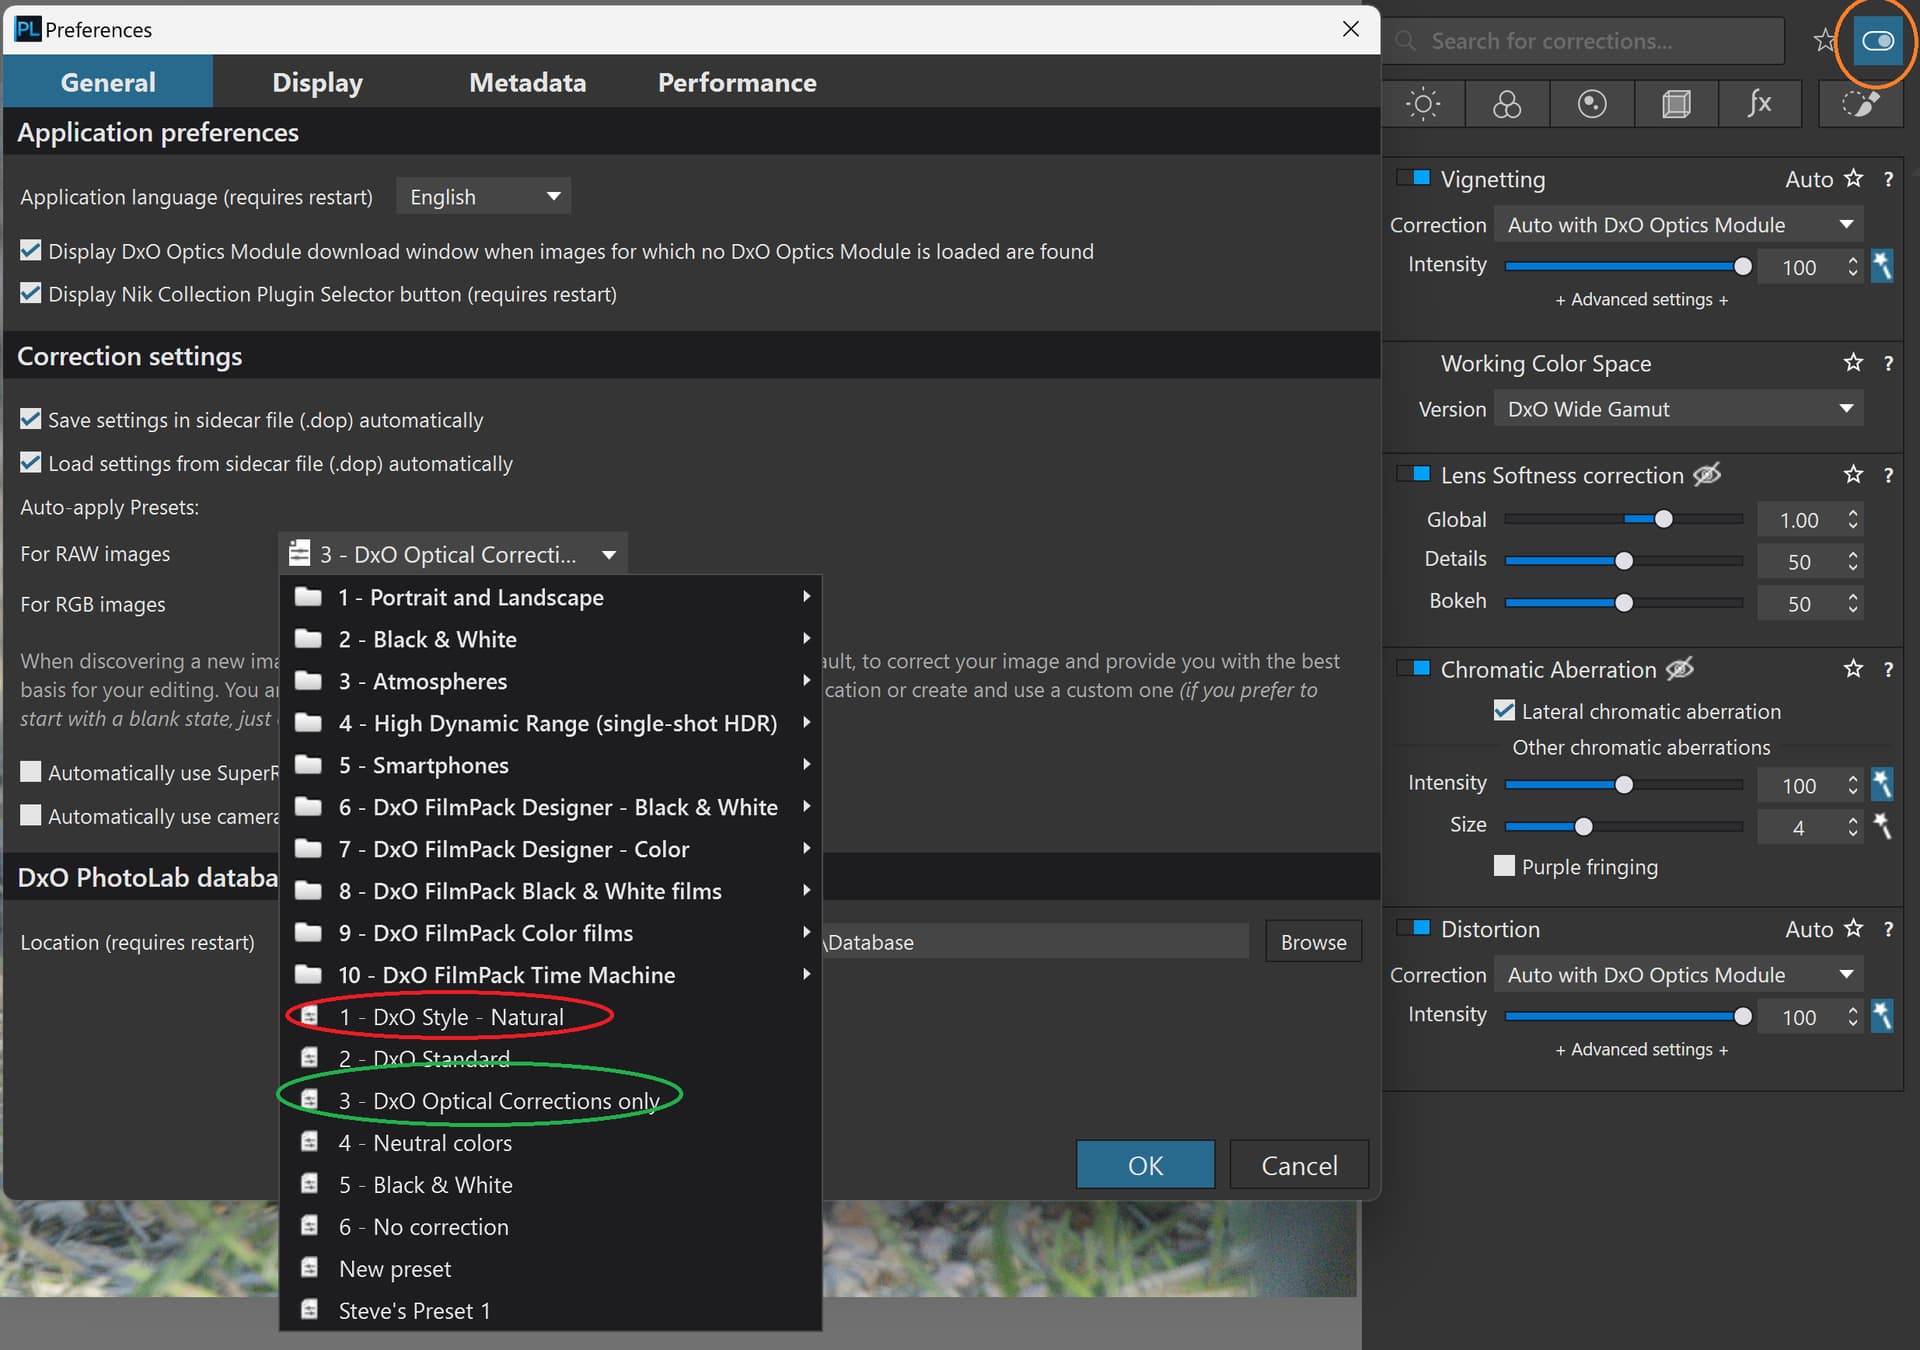This screenshot has height=1350, width=1920.
Task: Expand the 2 - Black & White preset folder
Action: point(551,639)
